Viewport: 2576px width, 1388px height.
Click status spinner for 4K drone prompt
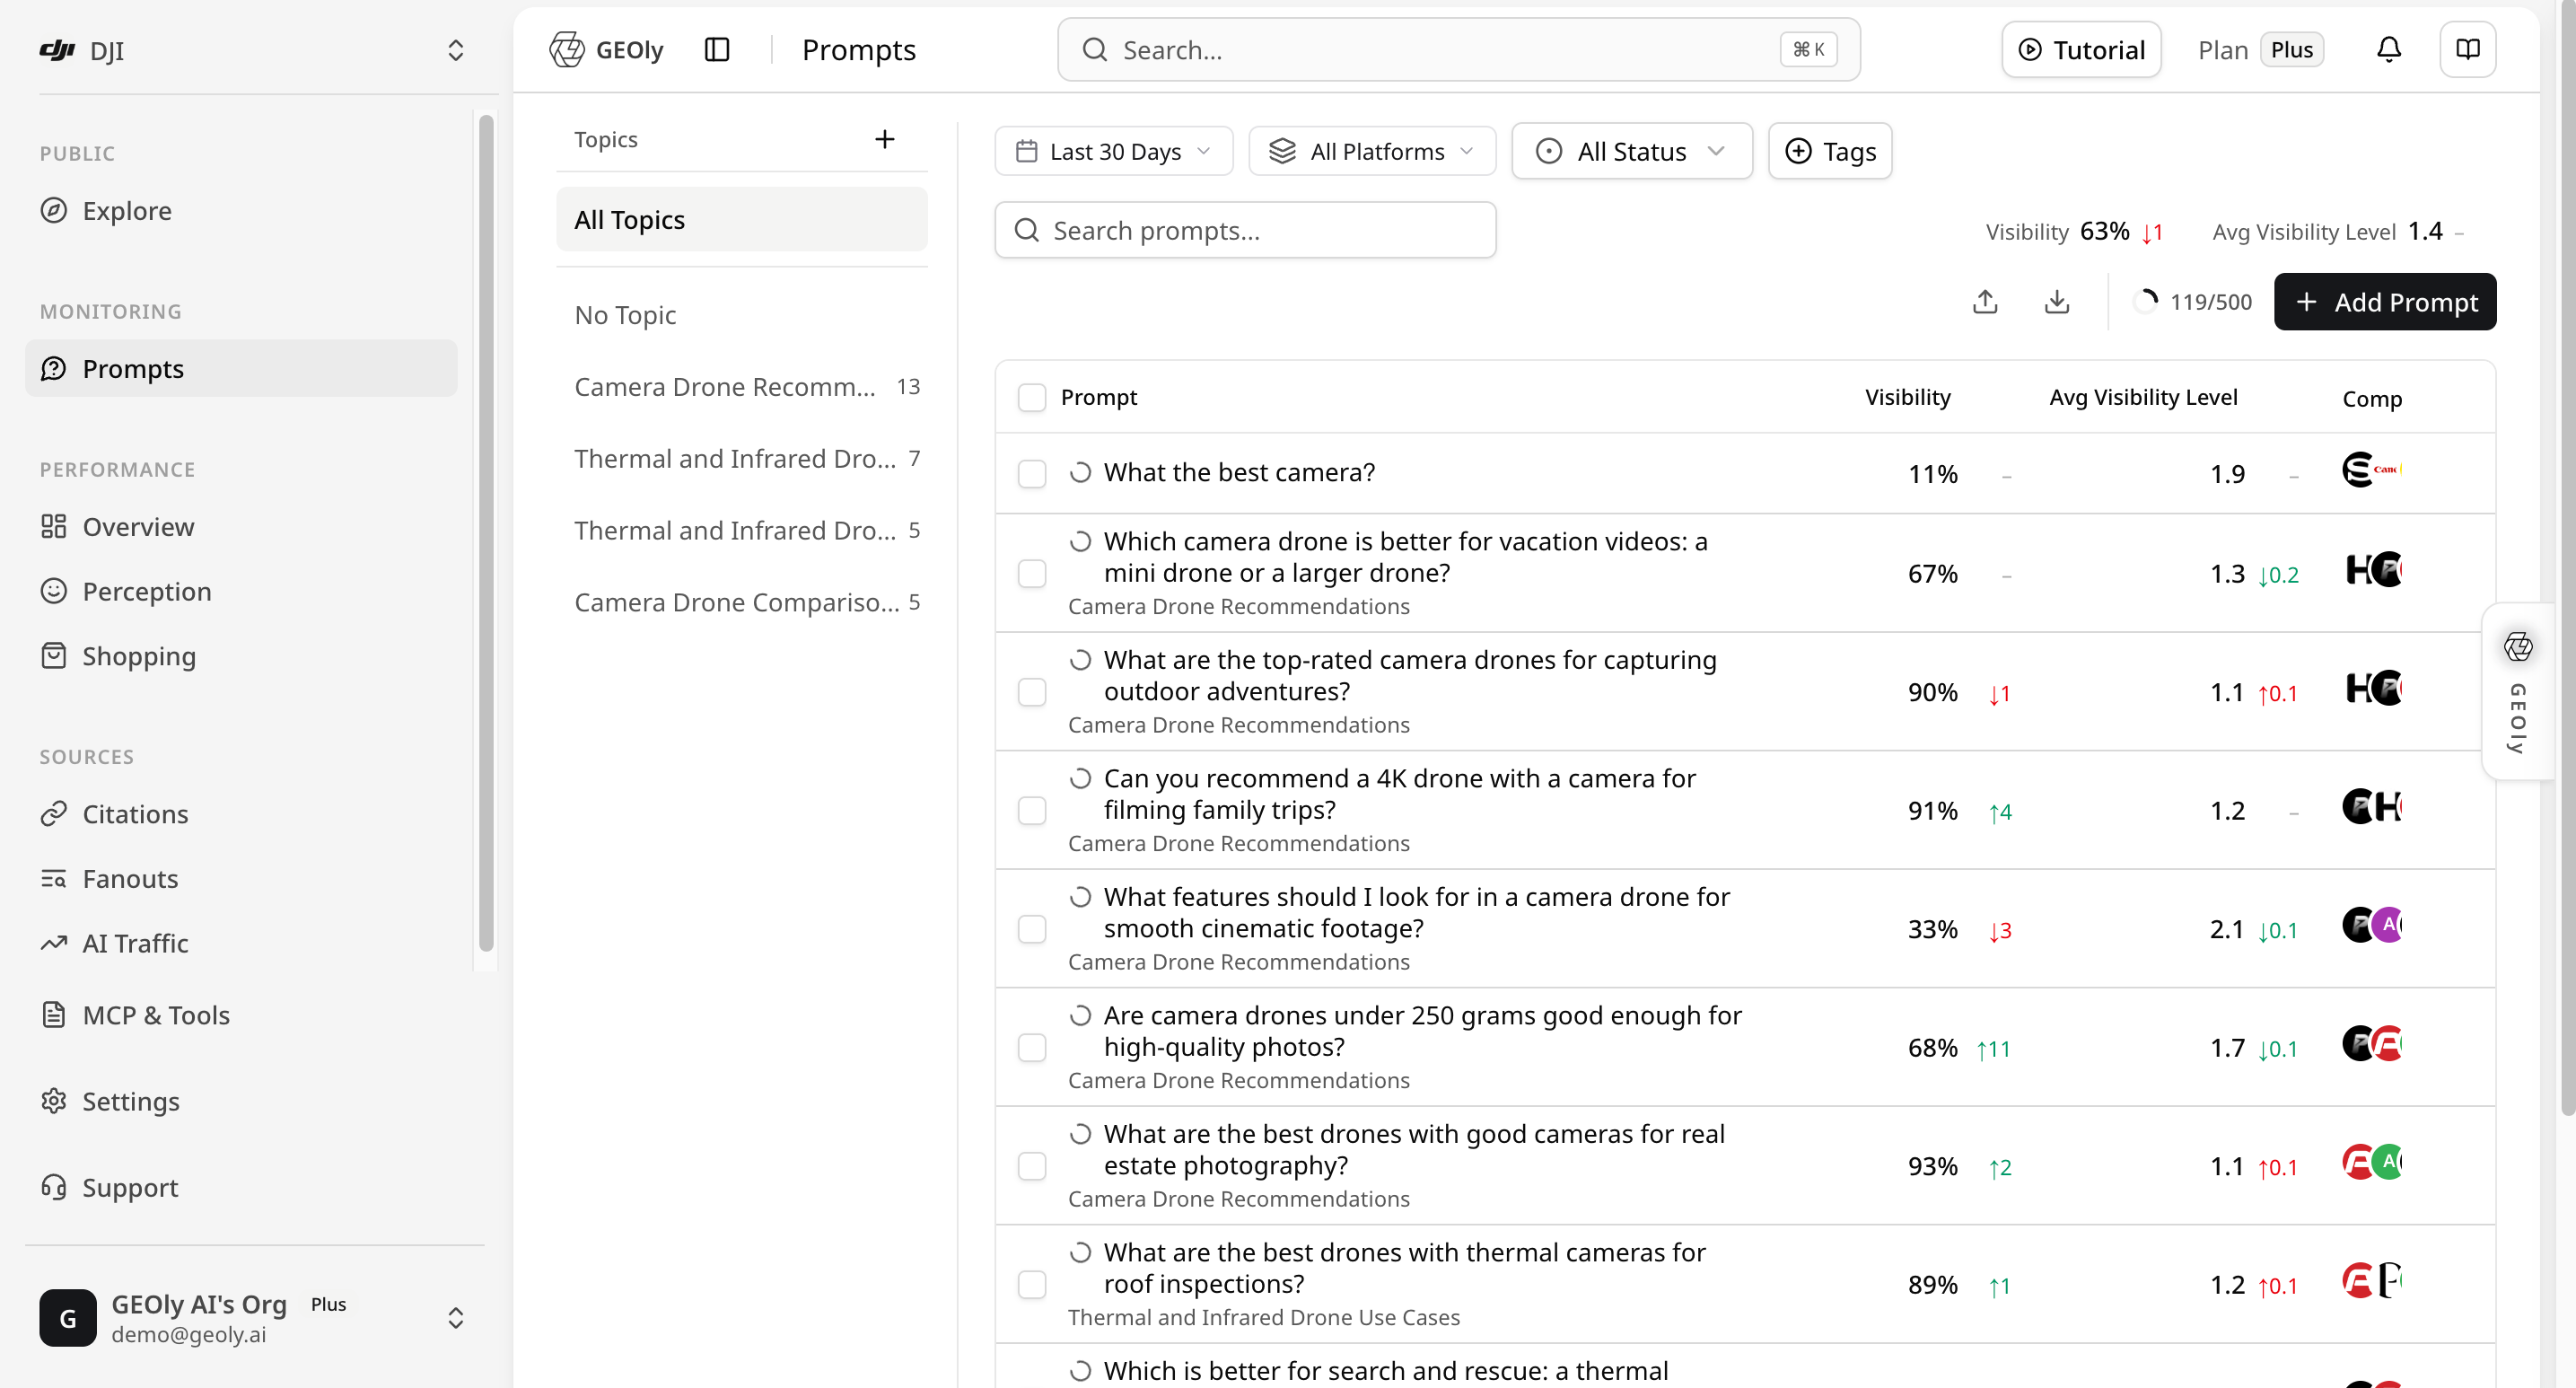pos(1080,778)
